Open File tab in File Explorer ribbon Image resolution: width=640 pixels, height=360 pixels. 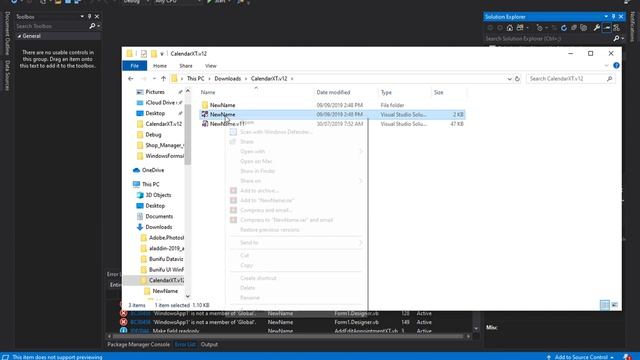tap(134, 66)
